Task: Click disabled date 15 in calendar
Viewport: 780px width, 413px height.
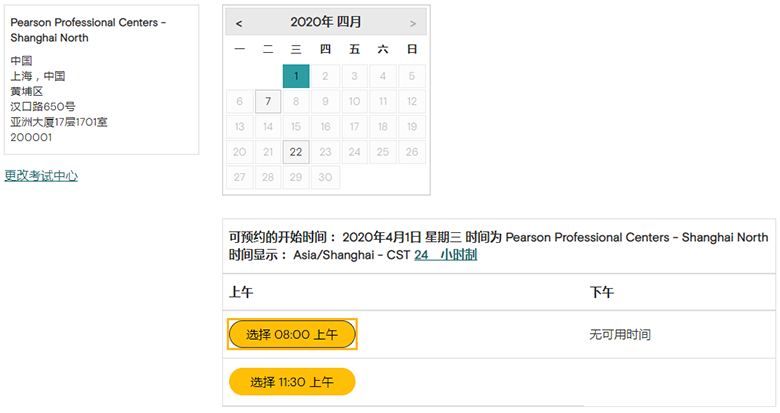Action: [297, 127]
